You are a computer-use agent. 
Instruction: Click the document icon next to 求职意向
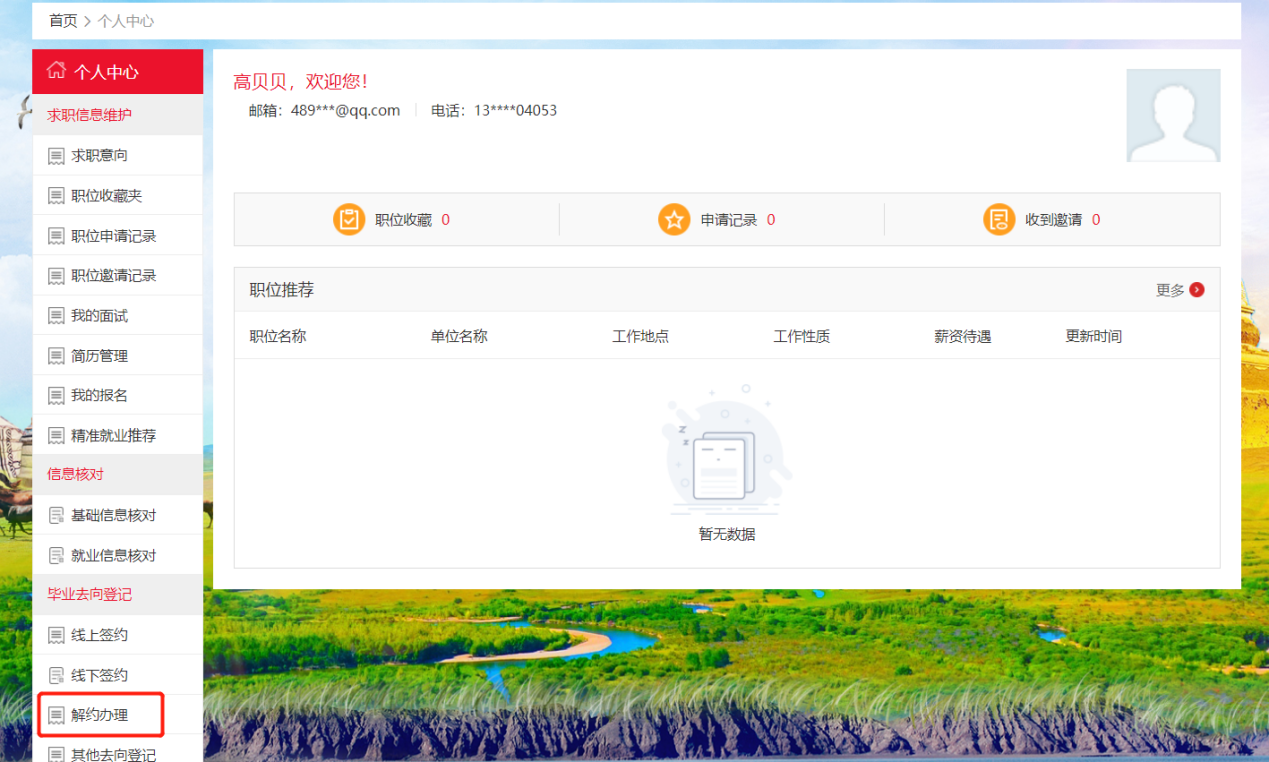click(56, 156)
